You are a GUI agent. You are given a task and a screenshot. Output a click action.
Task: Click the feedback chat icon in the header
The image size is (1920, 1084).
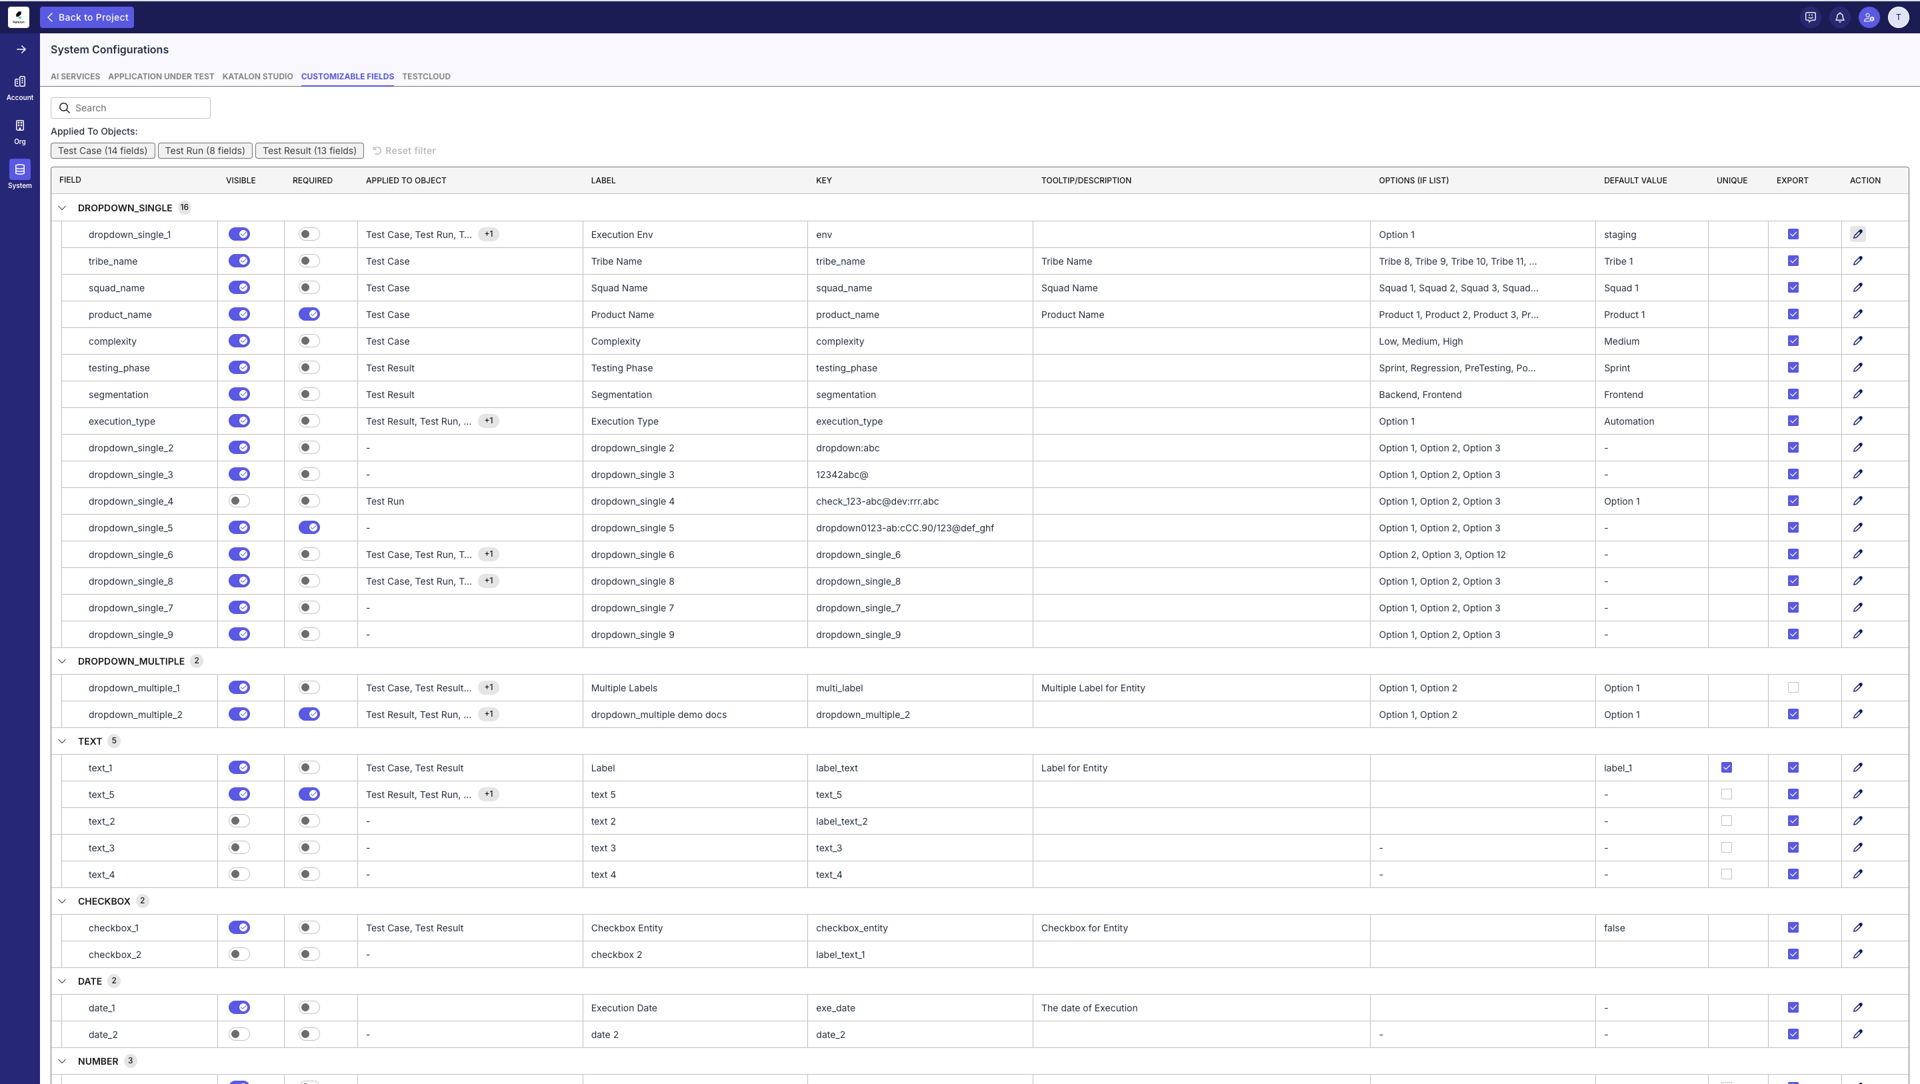1810,17
